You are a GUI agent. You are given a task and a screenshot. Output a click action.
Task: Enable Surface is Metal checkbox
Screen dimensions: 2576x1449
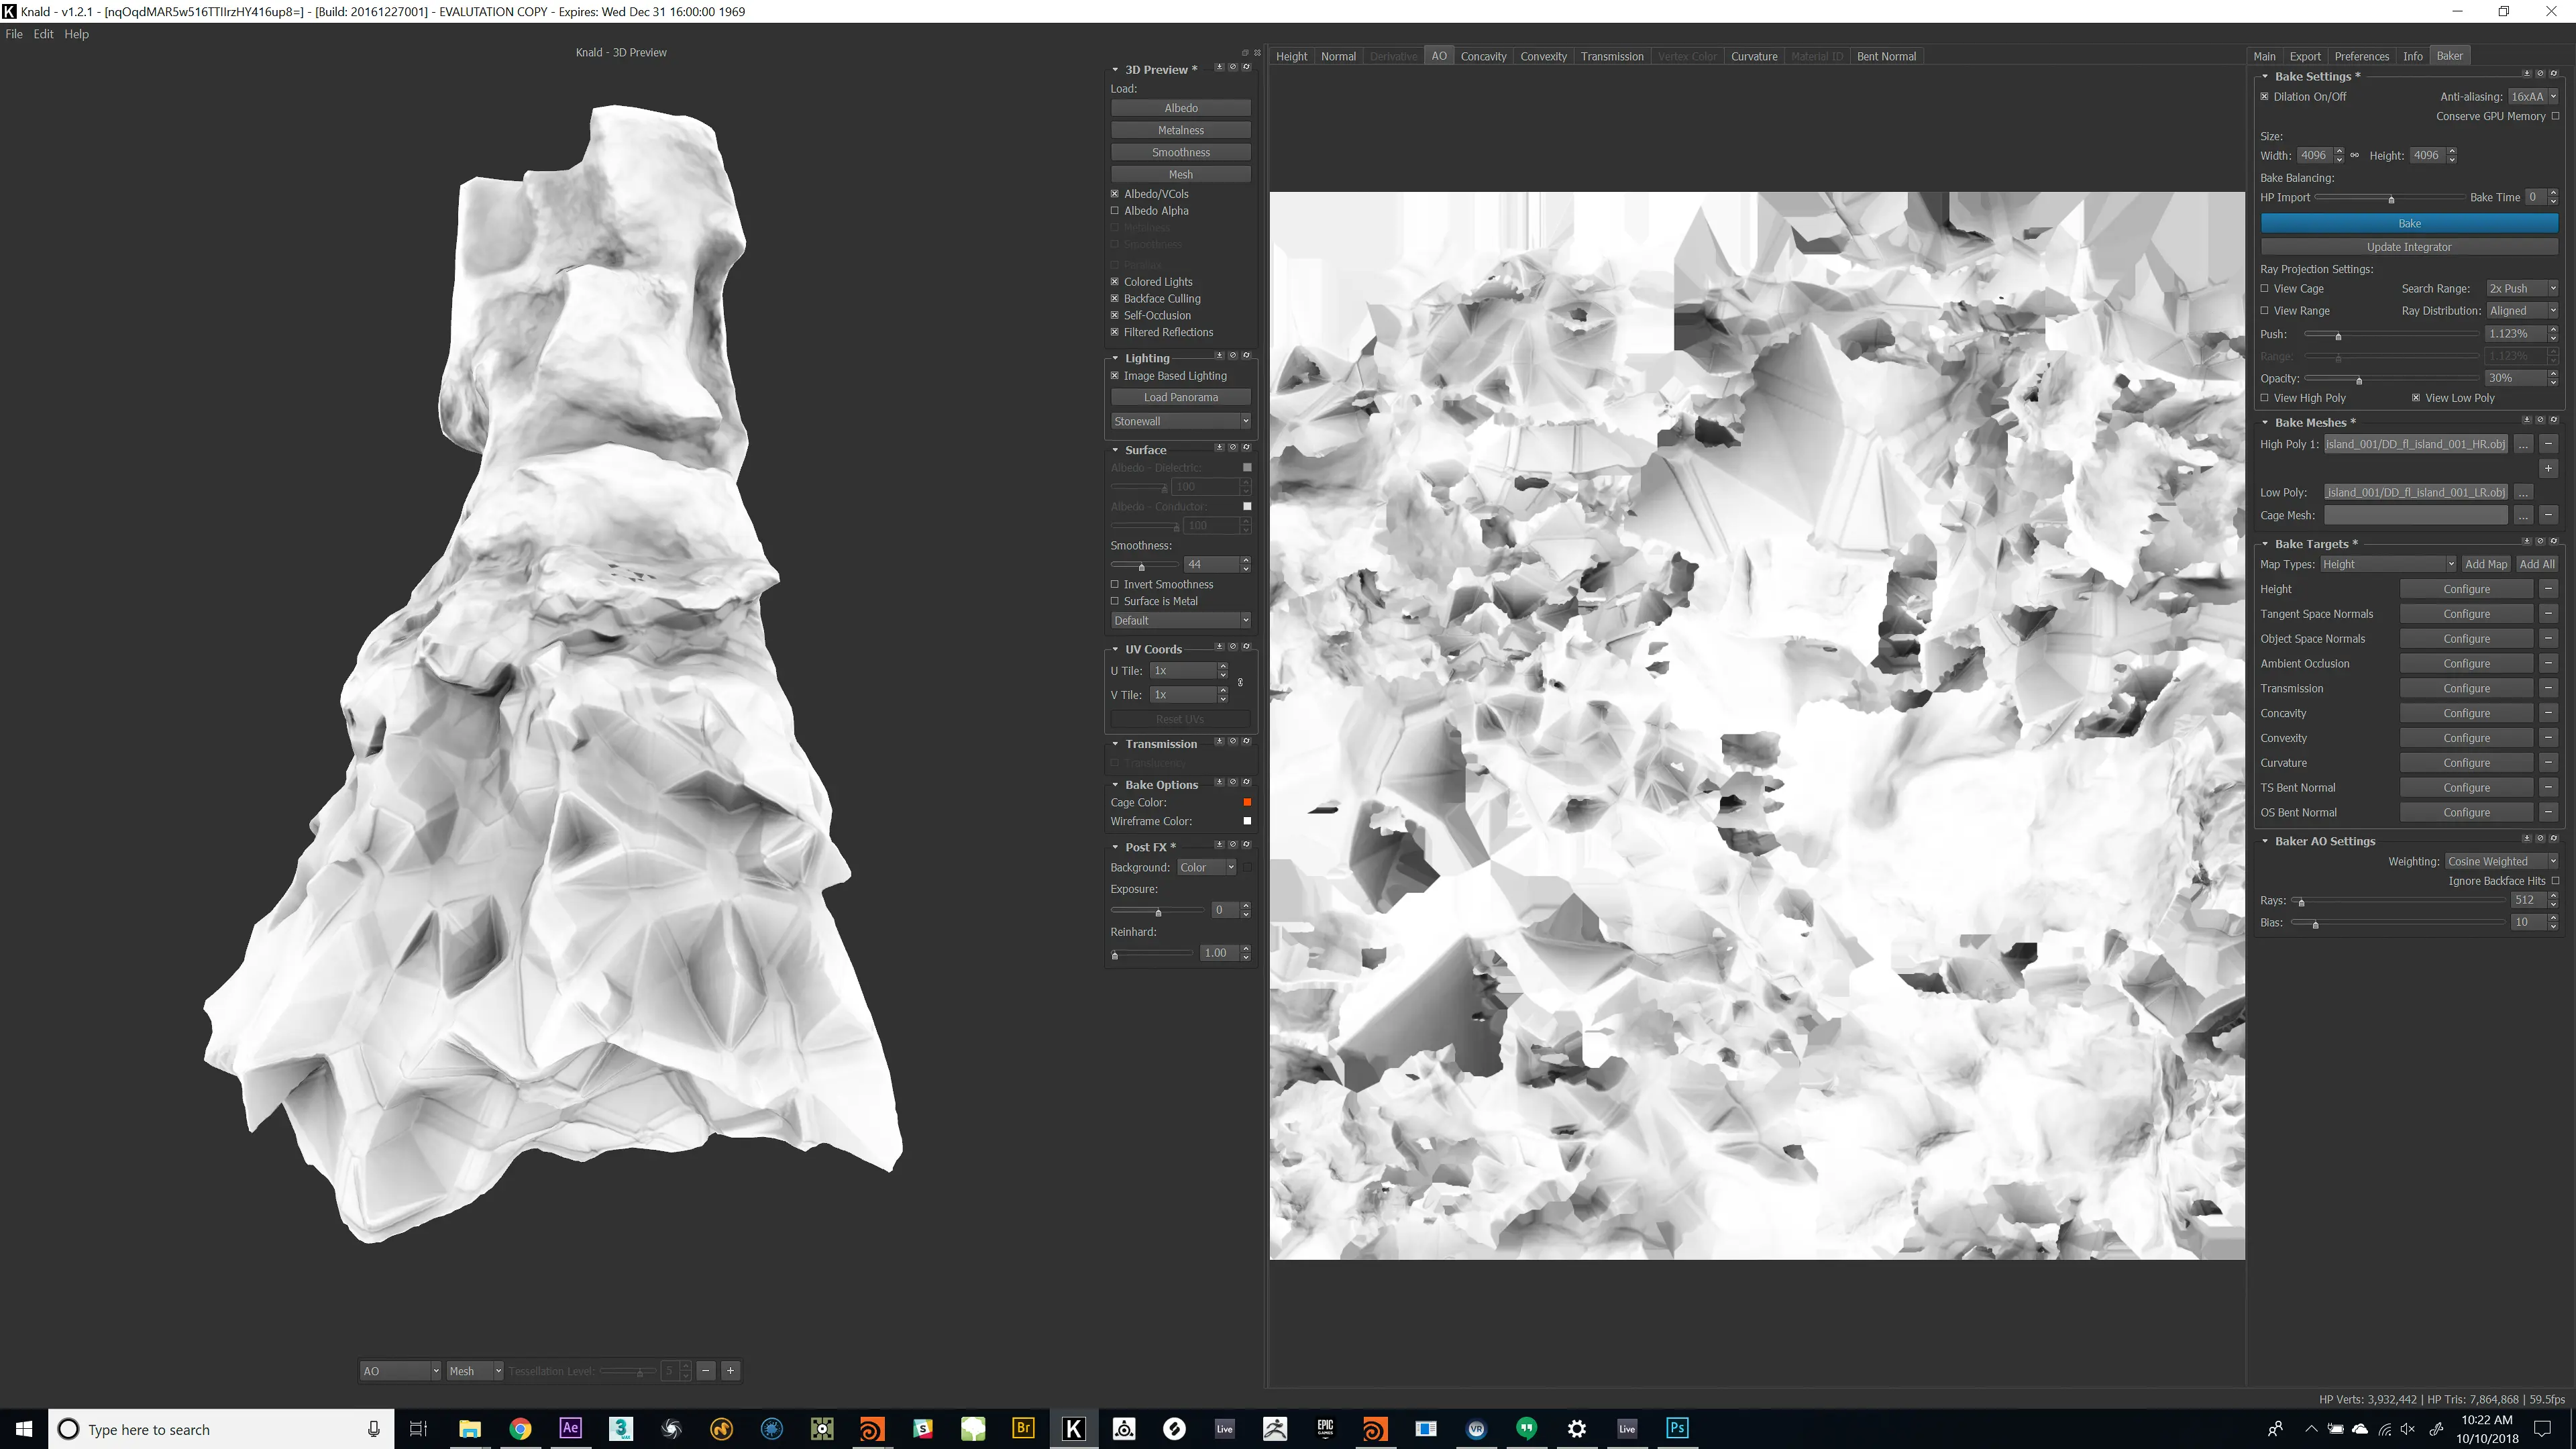(x=1115, y=601)
